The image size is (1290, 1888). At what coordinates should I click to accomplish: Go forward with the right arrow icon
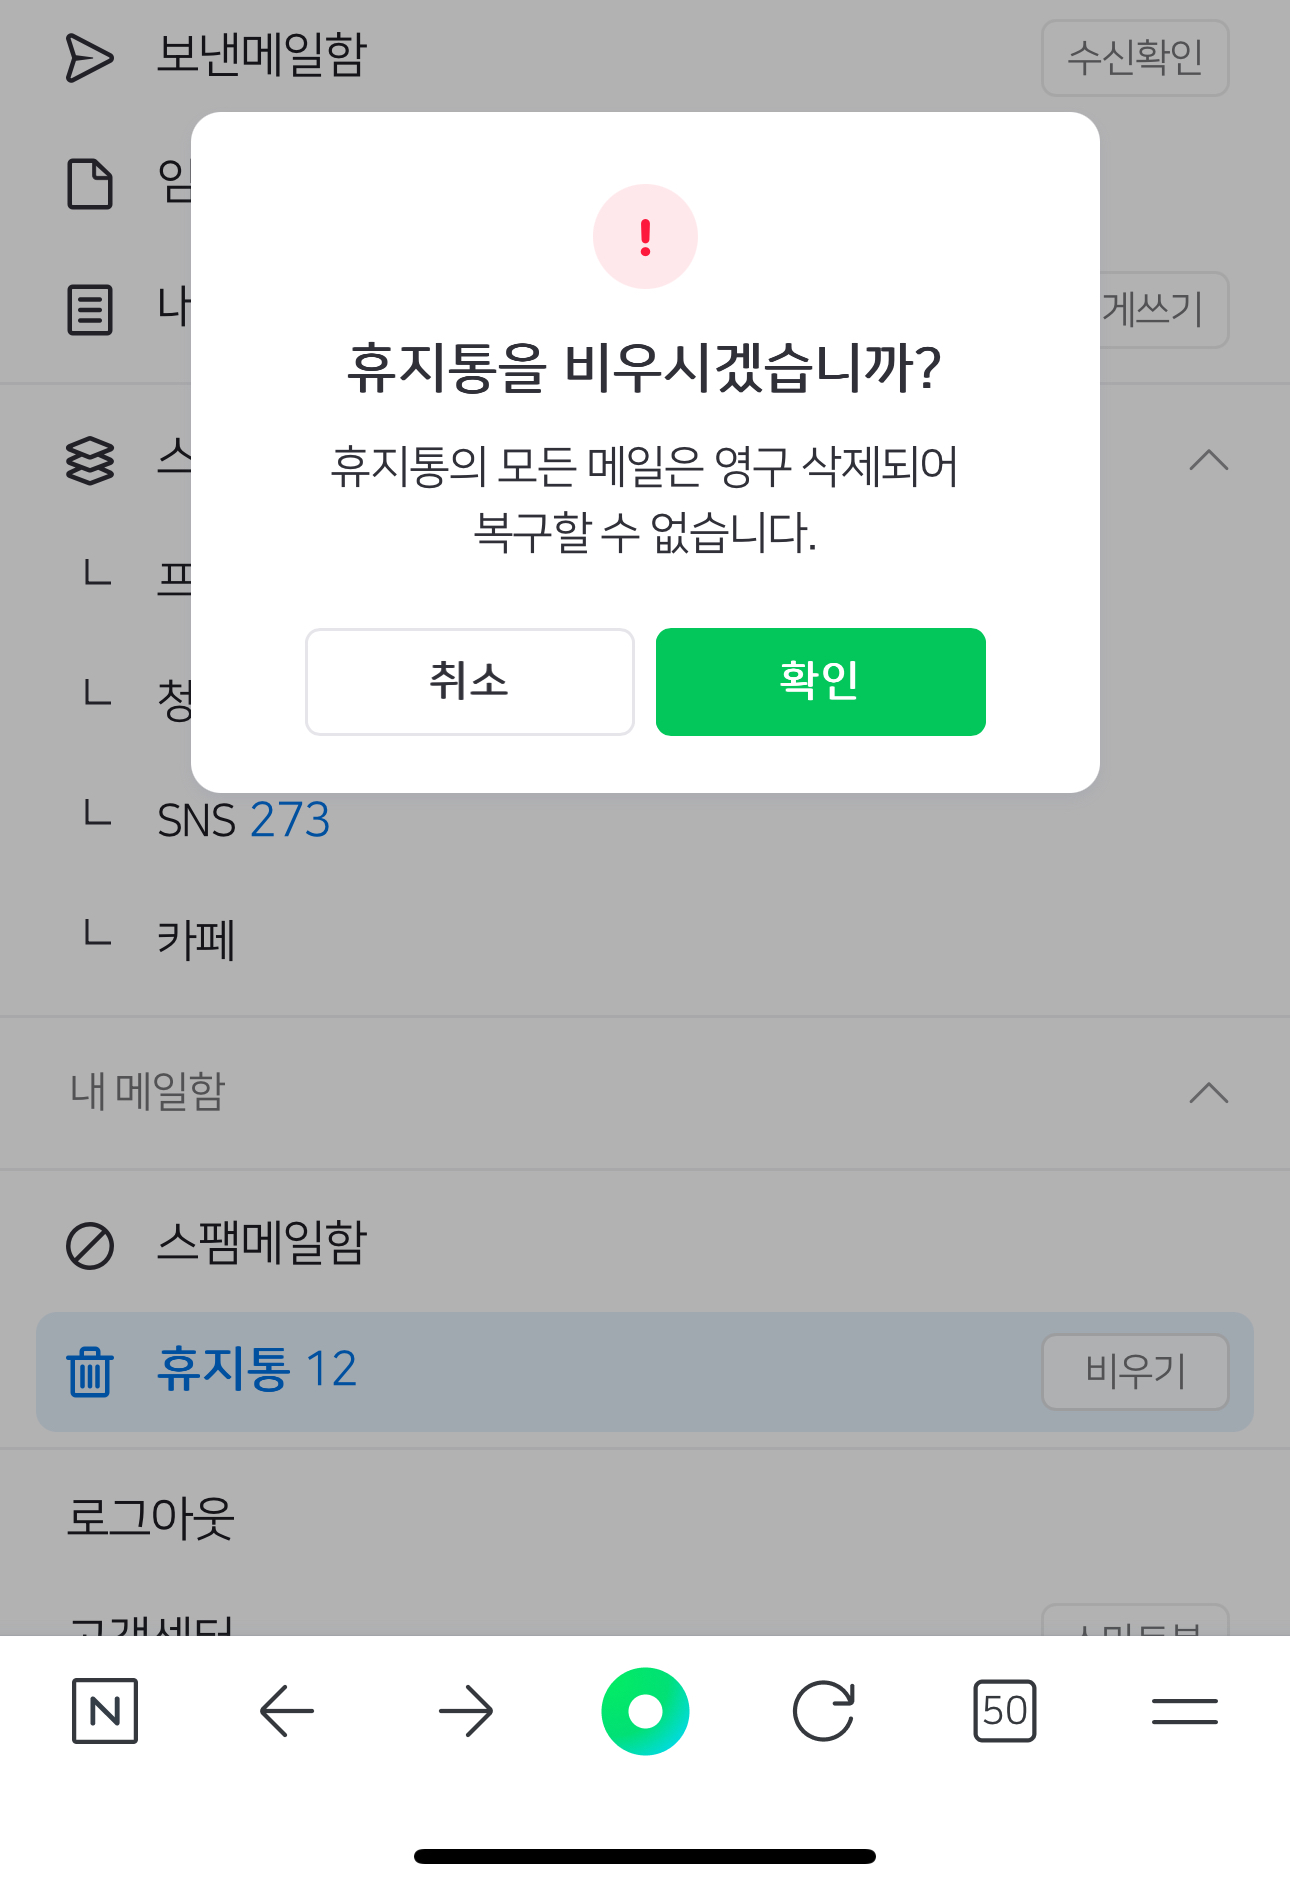pyautogui.click(x=466, y=1711)
